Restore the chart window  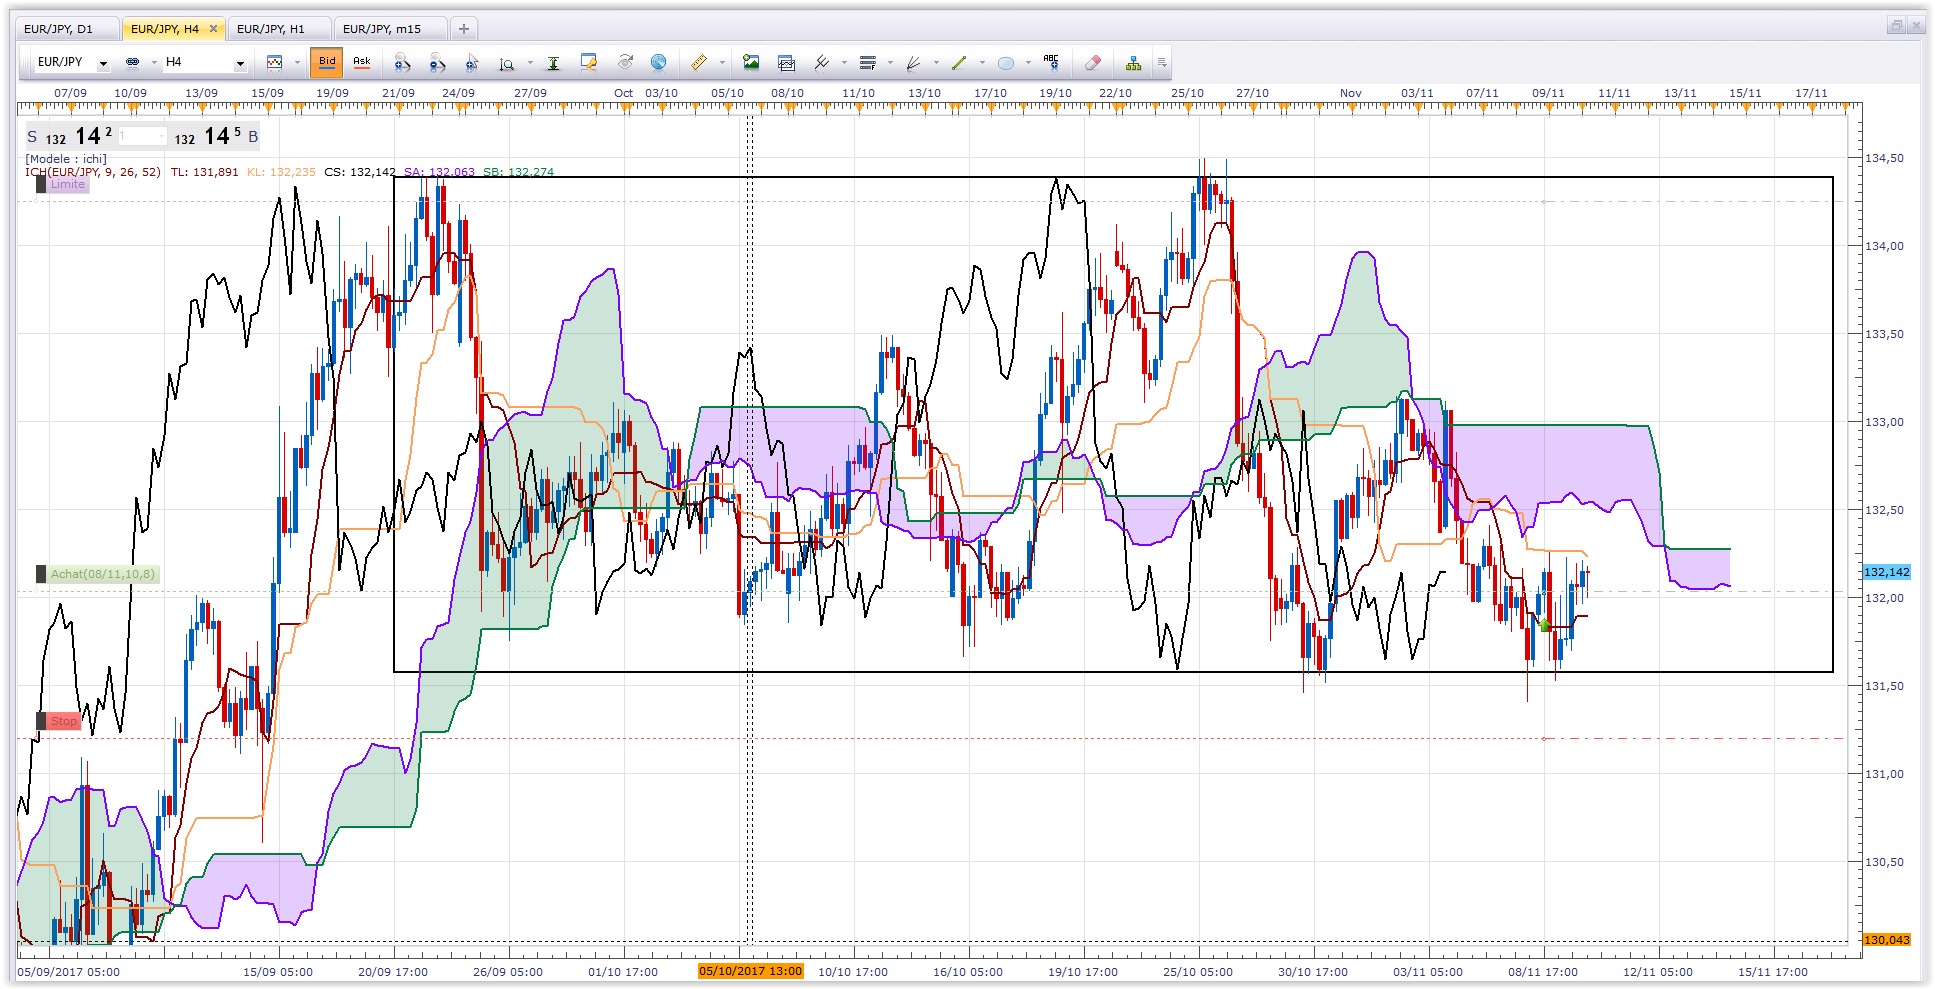[x=1896, y=26]
